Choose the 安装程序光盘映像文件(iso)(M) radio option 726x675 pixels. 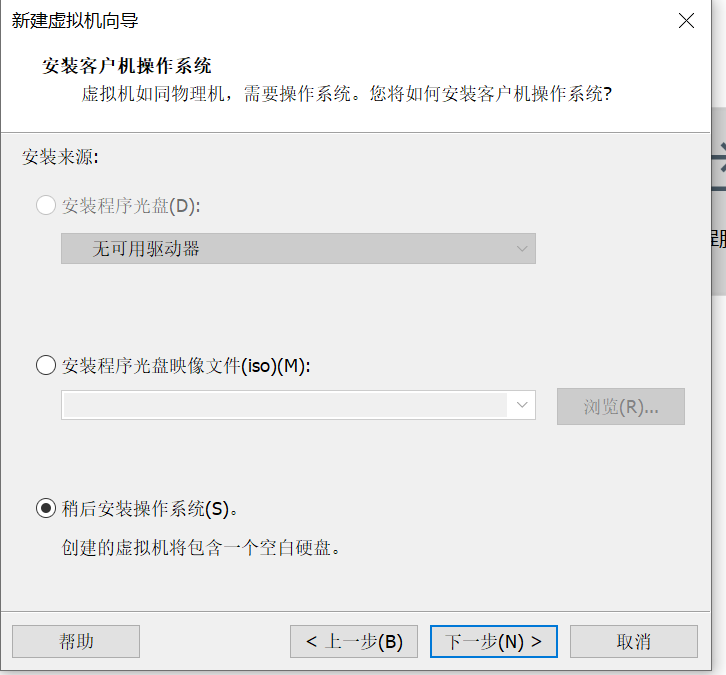46,365
